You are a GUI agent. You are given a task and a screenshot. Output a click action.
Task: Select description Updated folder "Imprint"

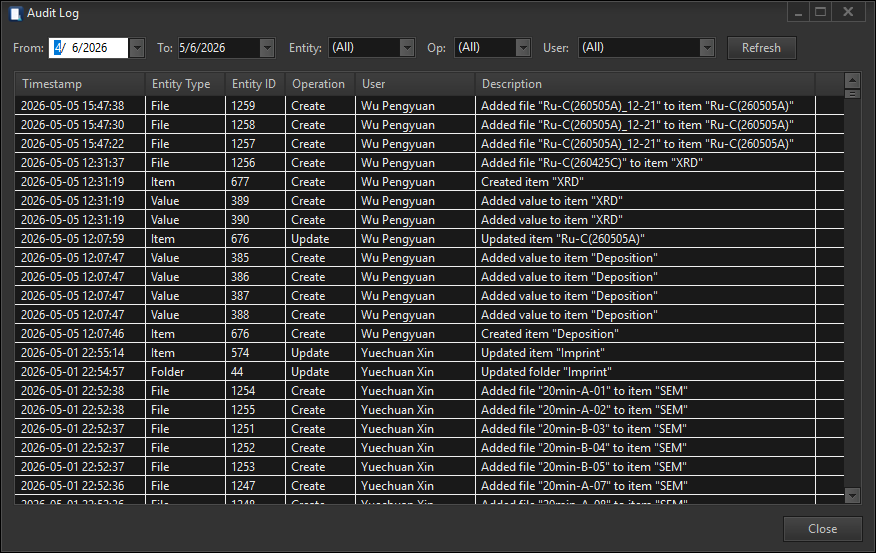645,371
